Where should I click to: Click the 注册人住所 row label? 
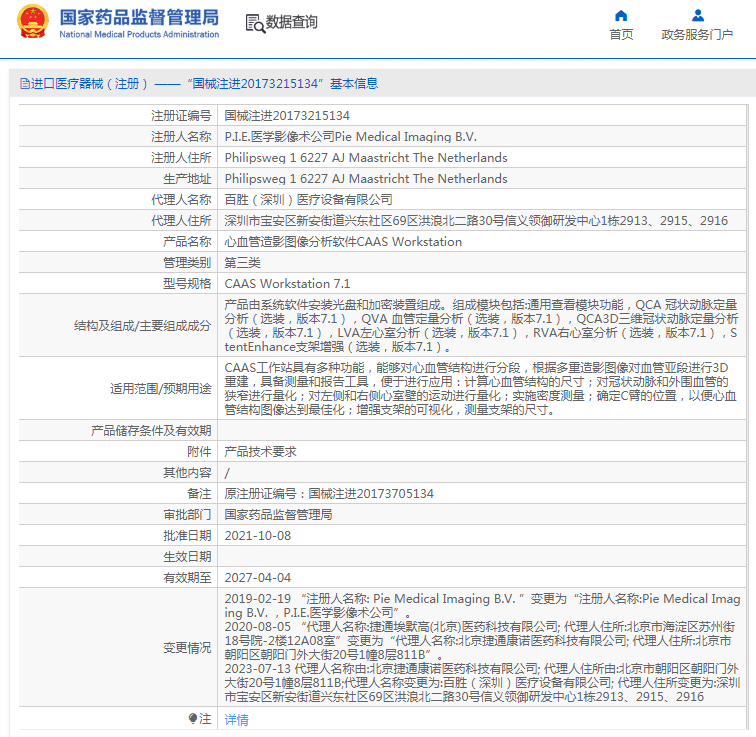pyautogui.click(x=181, y=158)
